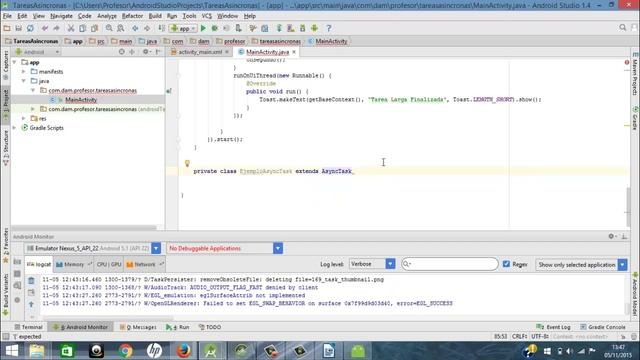Image resolution: width=640 pixels, height=360 pixels.
Task: Open the Navigate menu
Action: click(x=61, y=16)
